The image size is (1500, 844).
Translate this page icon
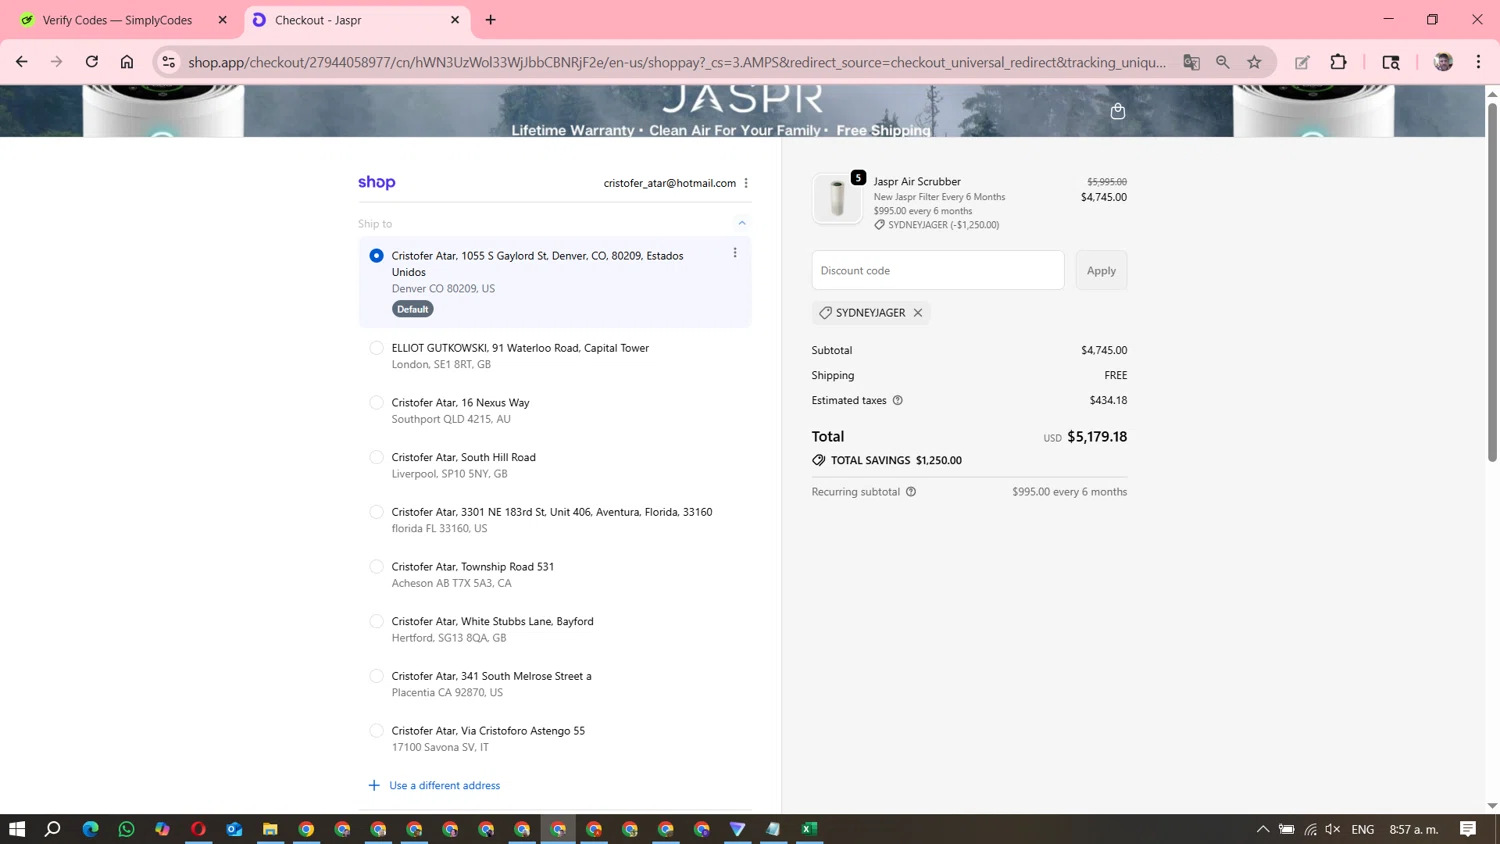(1191, 62)
